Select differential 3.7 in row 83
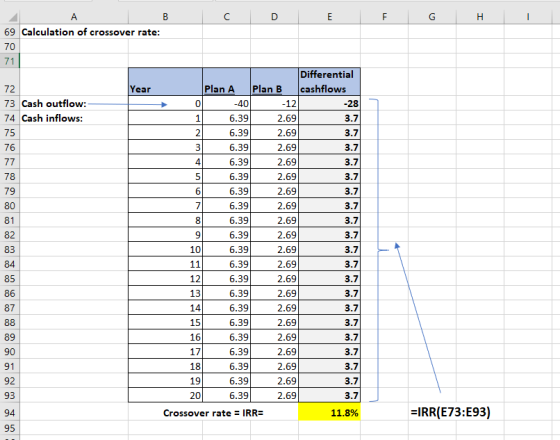The image size is (560, 440). point(329,249)
